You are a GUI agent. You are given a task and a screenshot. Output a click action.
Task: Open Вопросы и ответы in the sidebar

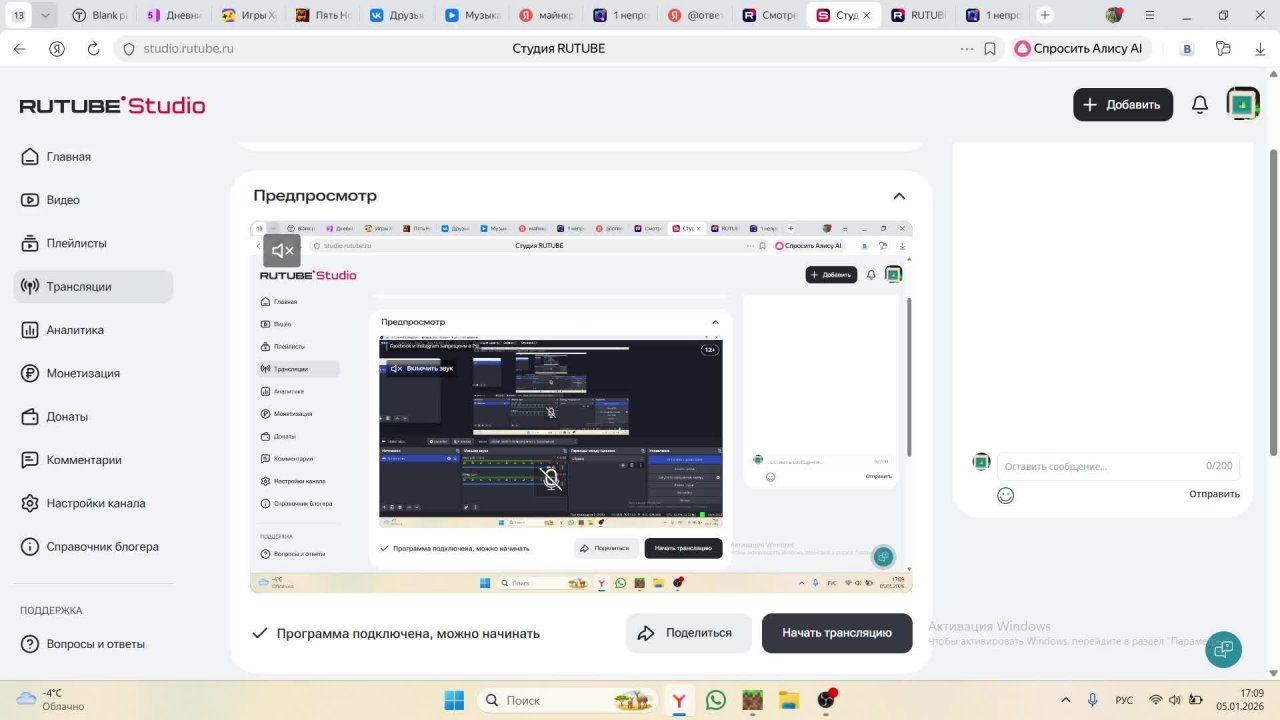[94, 644]
